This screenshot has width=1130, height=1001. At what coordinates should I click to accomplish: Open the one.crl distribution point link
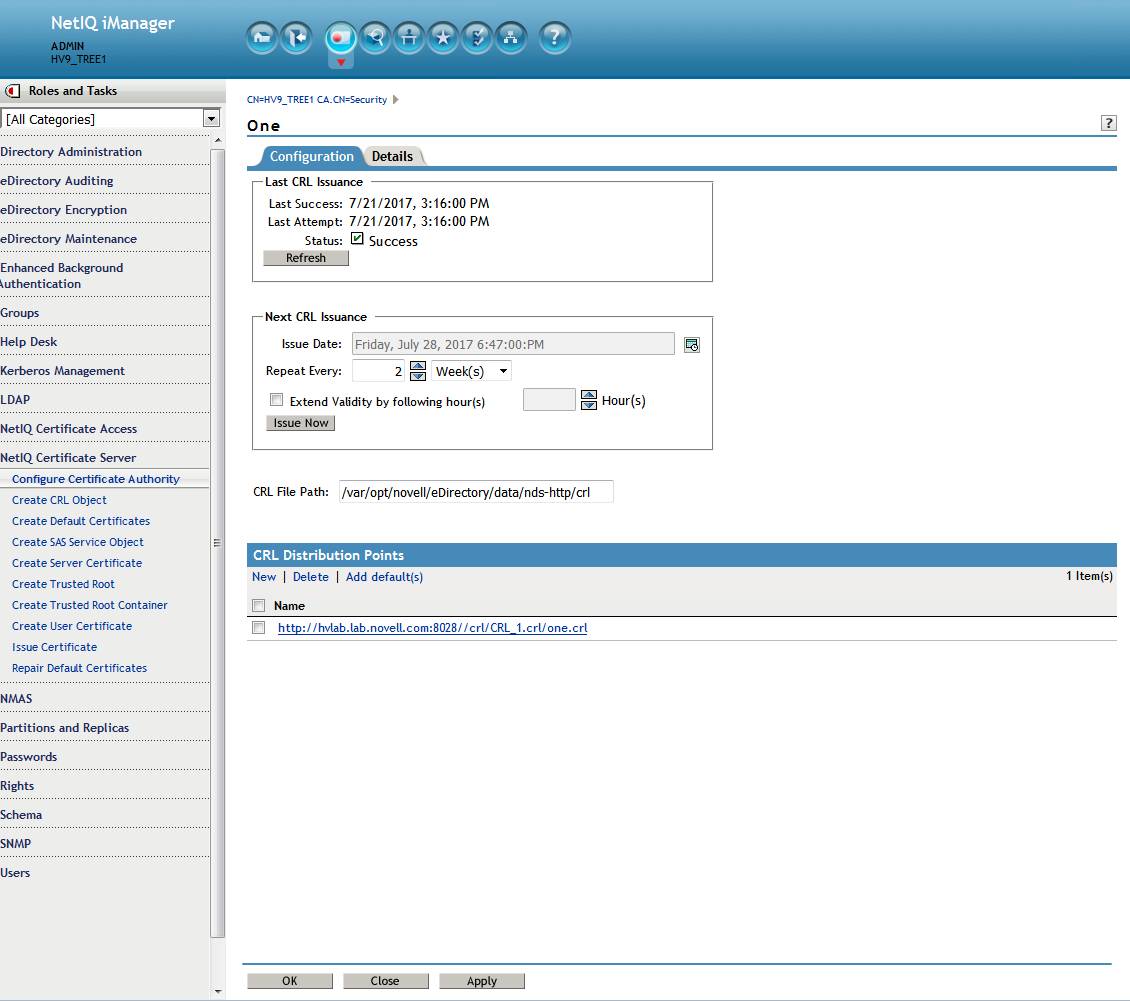click(x=432, y=628)
